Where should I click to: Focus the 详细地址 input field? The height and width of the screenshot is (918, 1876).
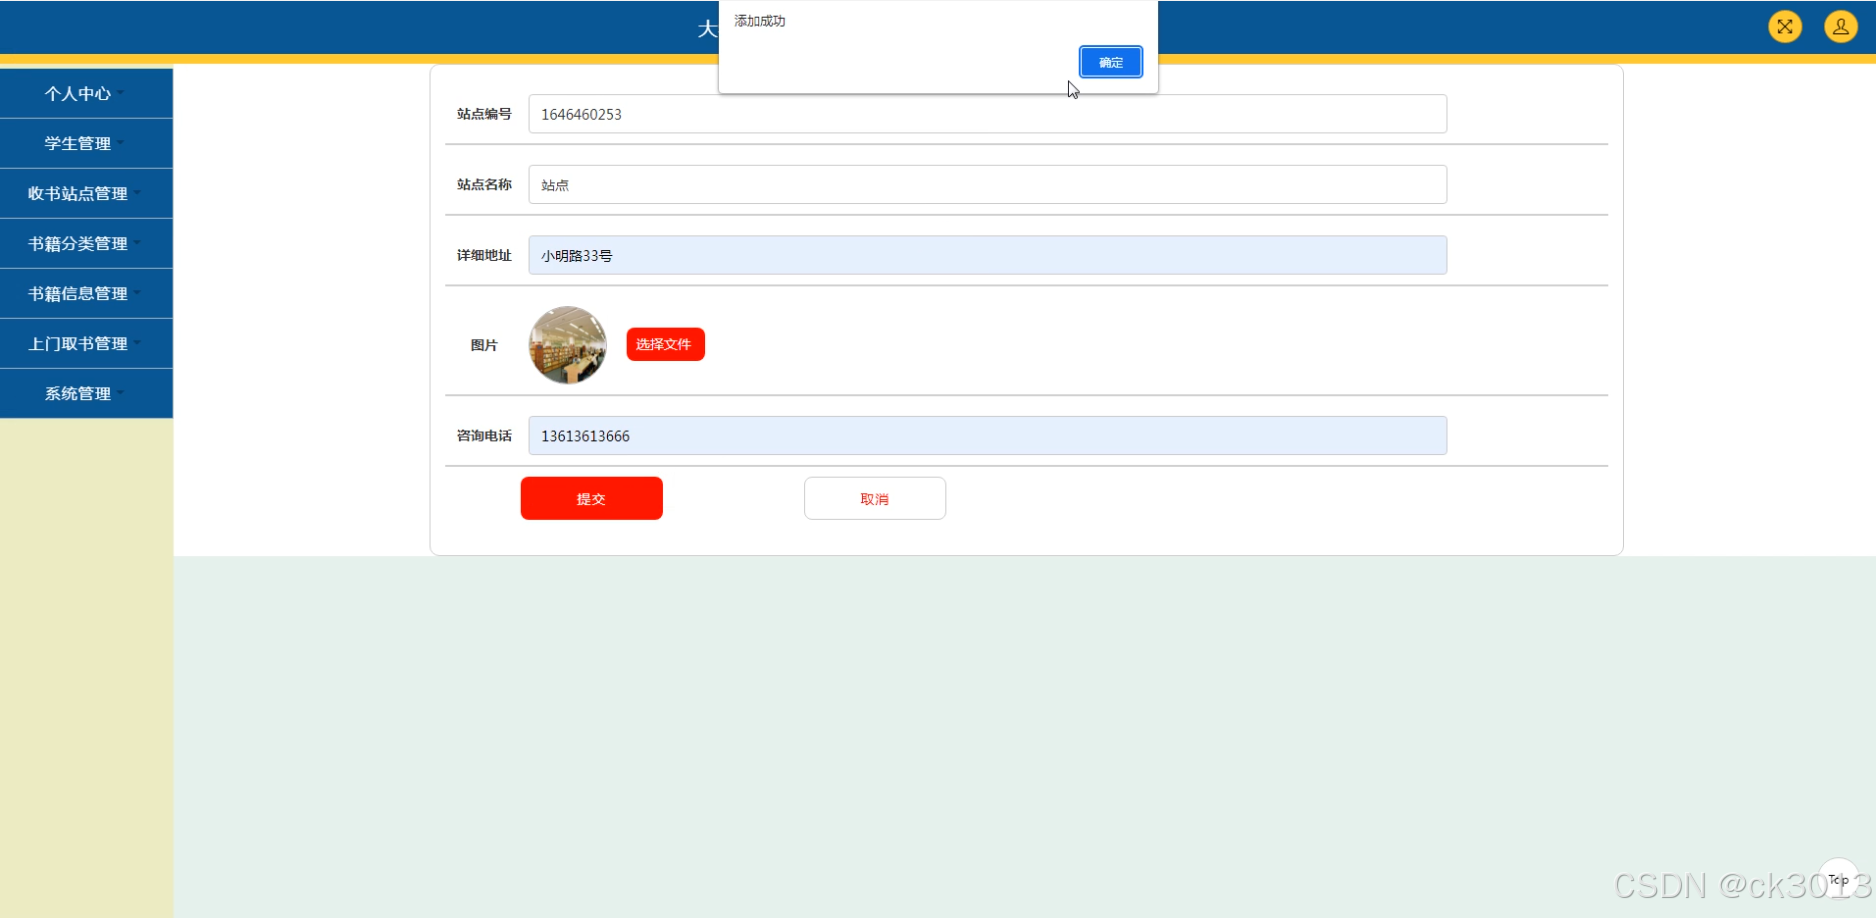[987, 255]
